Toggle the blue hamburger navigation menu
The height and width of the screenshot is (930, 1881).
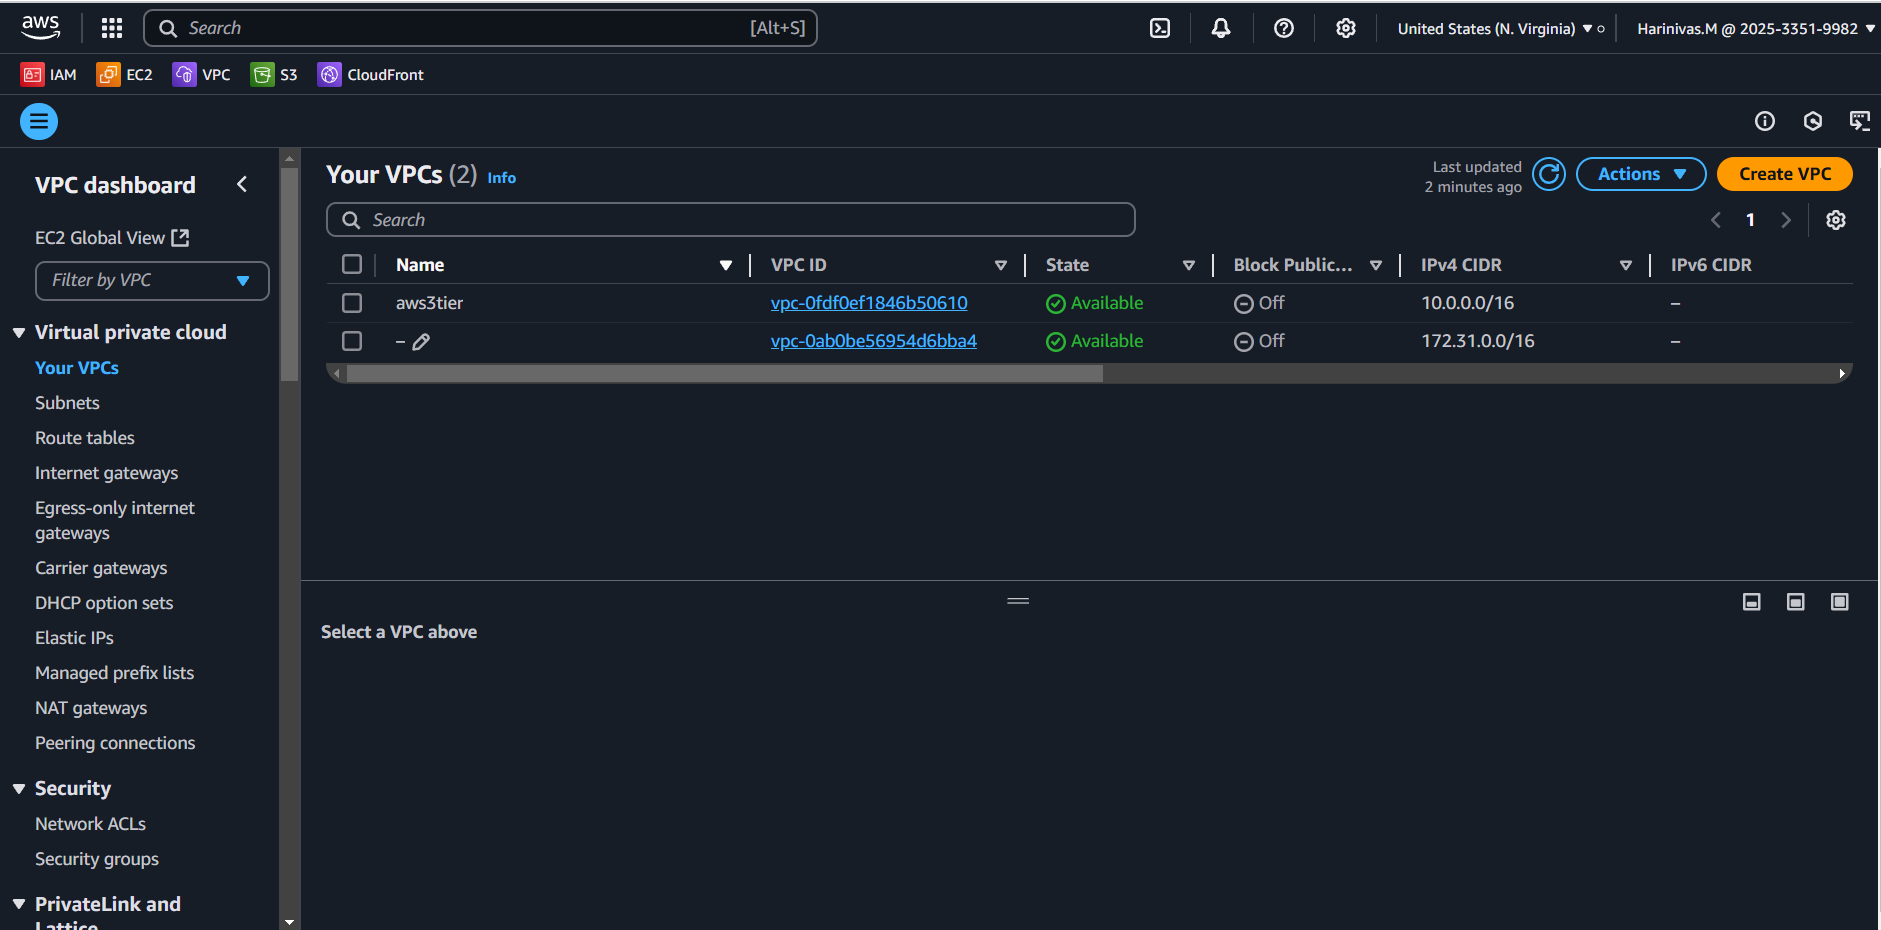39,122
